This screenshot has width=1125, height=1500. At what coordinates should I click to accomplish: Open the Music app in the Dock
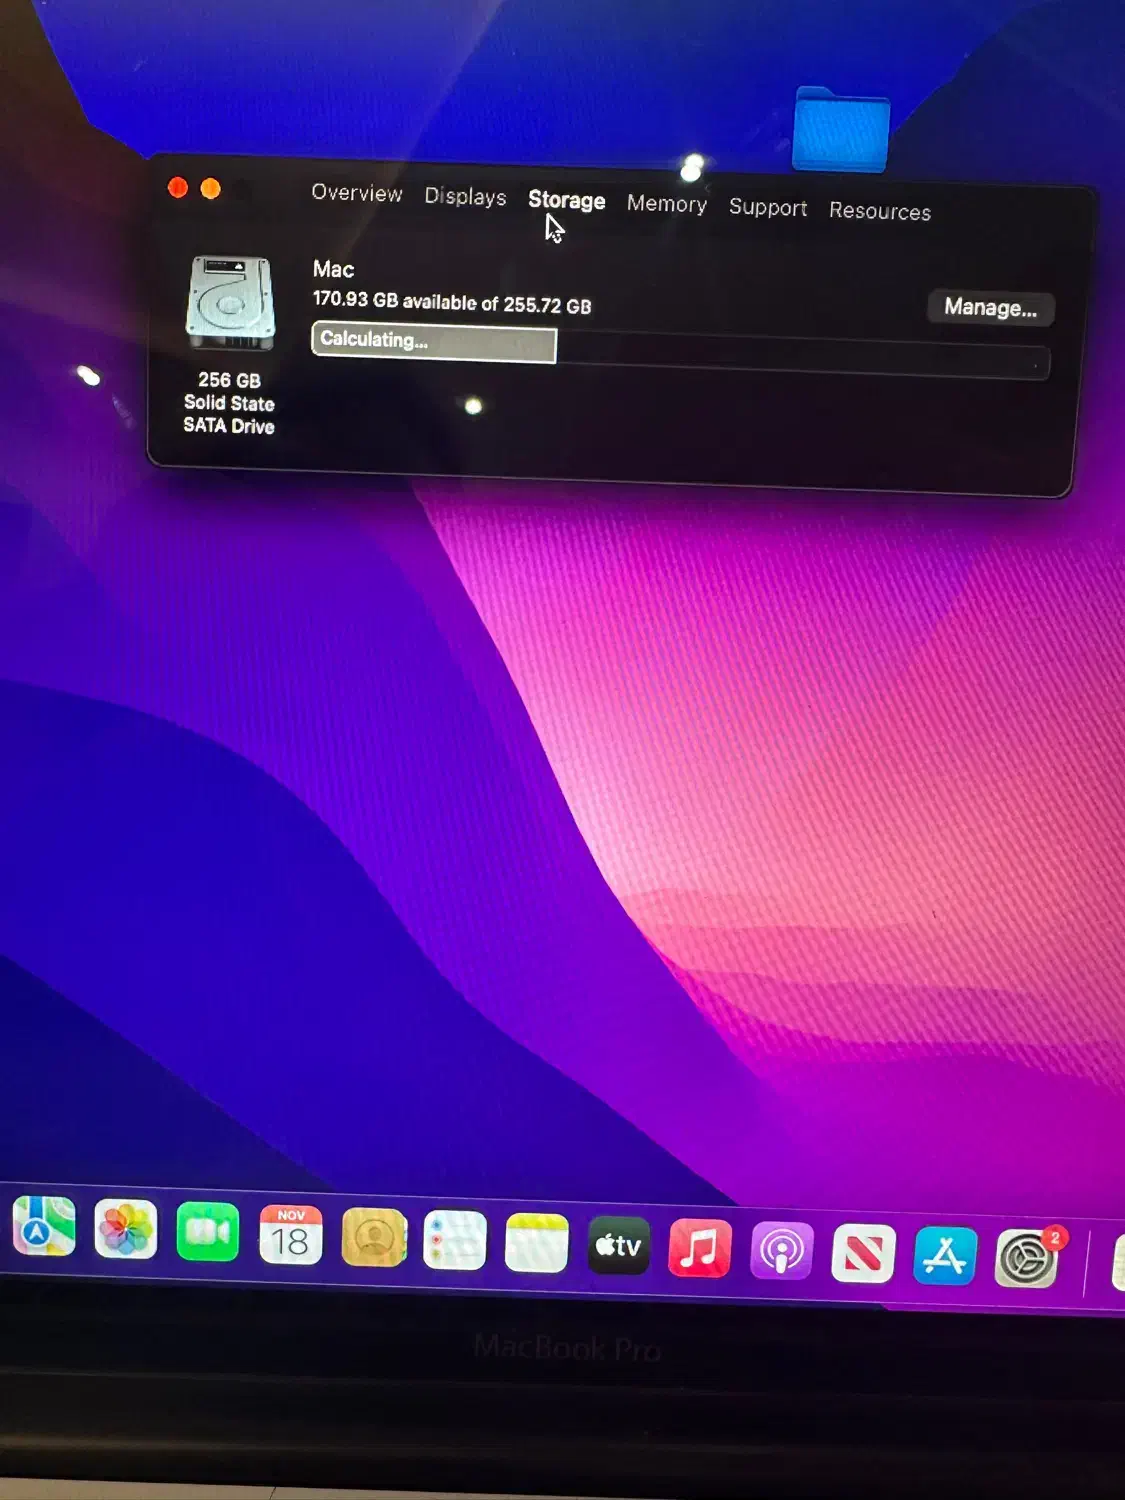tap(700, 1249)
